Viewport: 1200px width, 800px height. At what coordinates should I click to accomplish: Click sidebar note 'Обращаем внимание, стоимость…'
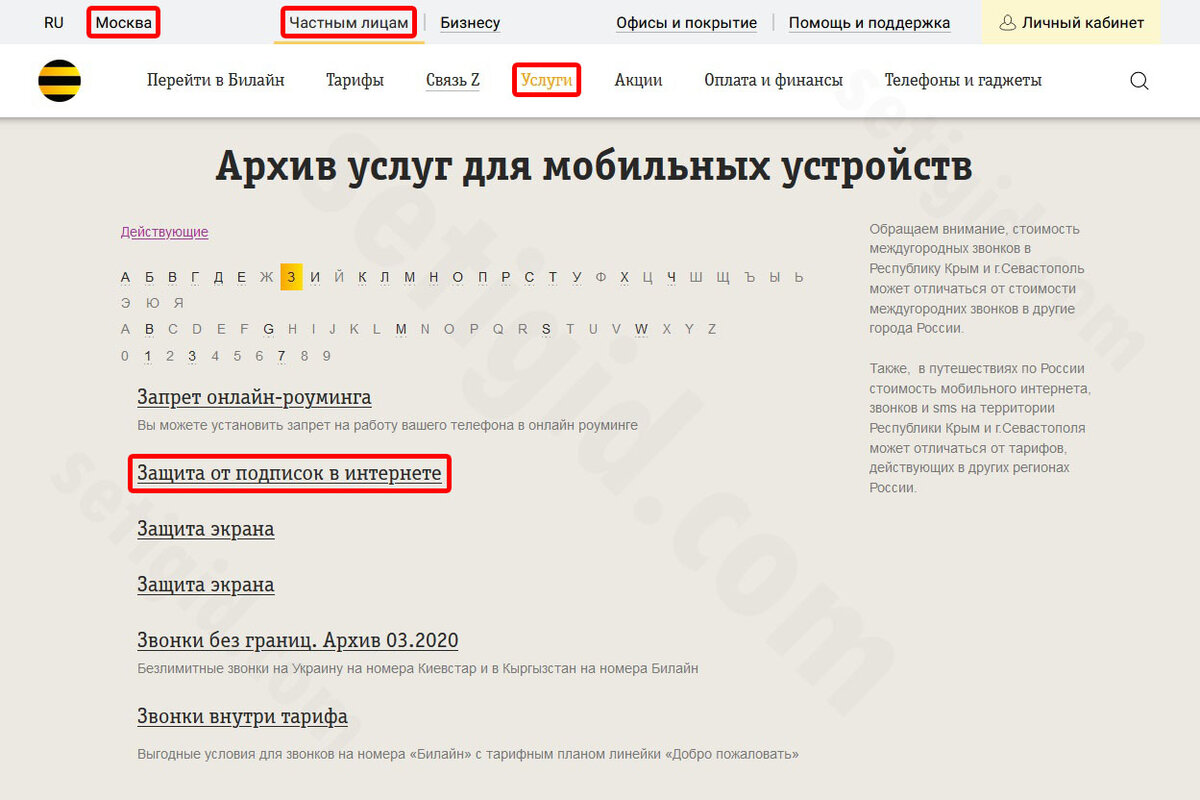[977, 278]
